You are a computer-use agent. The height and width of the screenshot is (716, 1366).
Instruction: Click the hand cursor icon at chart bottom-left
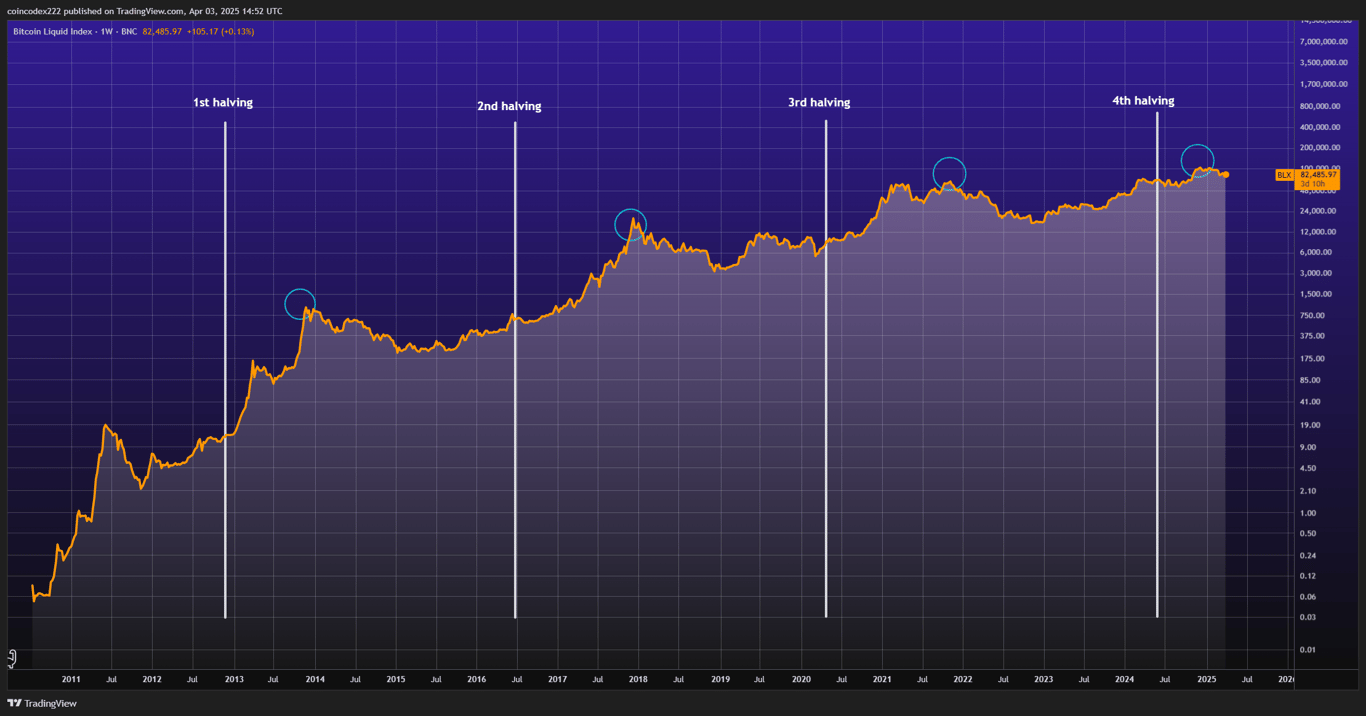[x=11, y=658]
